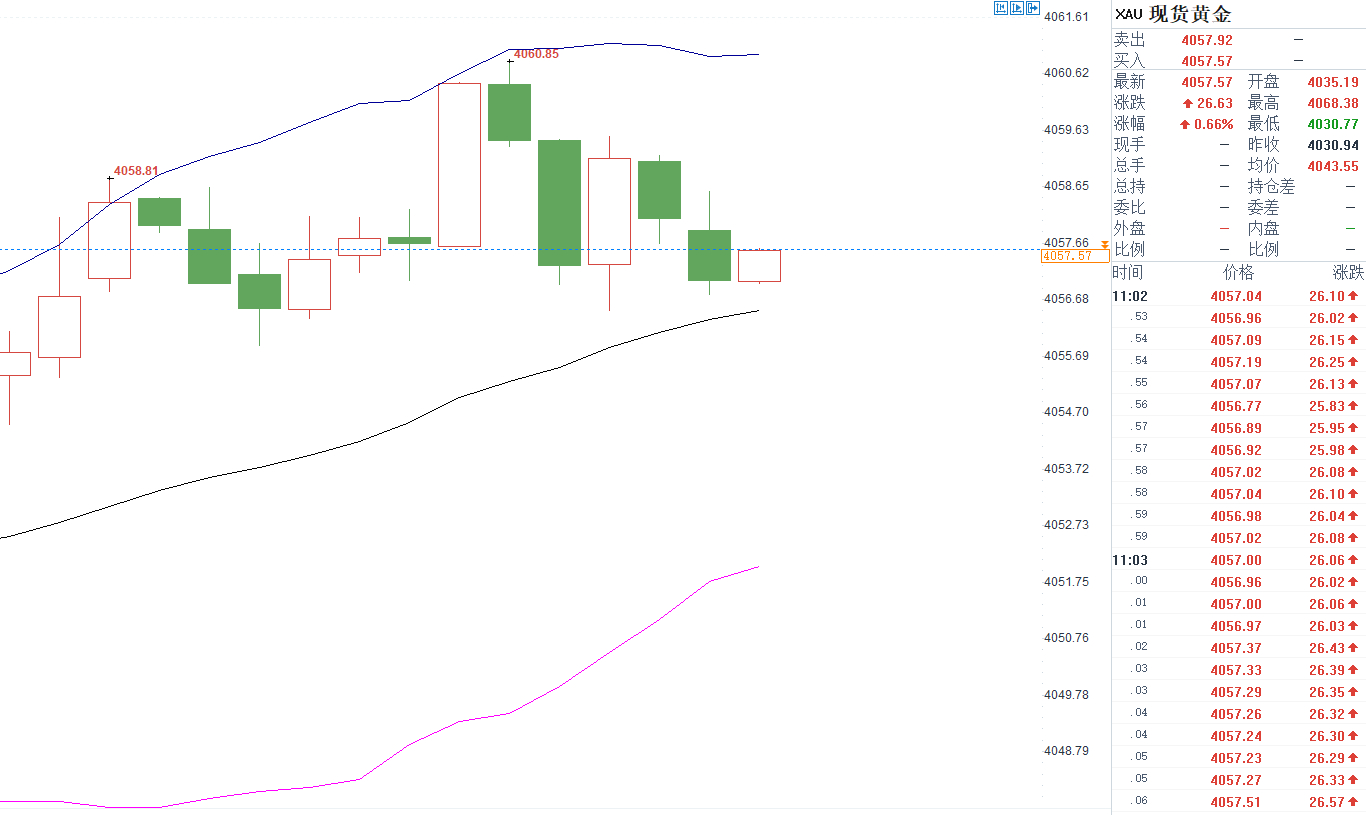1366x815 pixels.
Task: Click the 4059.63 price axis label
Action: (1066, 130)
